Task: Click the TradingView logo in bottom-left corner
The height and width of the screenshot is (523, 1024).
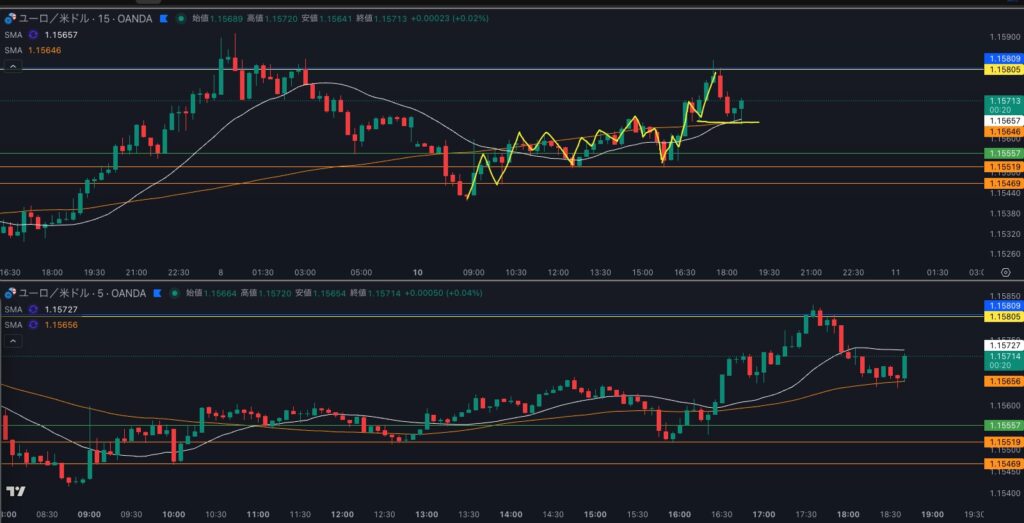Action: click(x=15, y=492)
